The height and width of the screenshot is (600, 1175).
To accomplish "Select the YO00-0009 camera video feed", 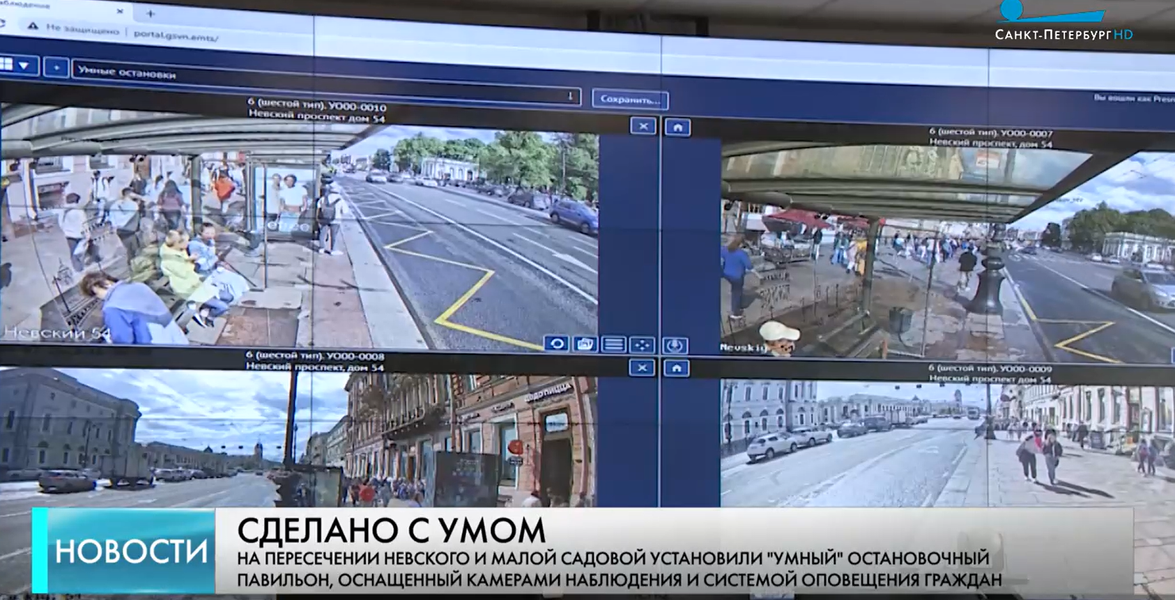I will [948, 445].
